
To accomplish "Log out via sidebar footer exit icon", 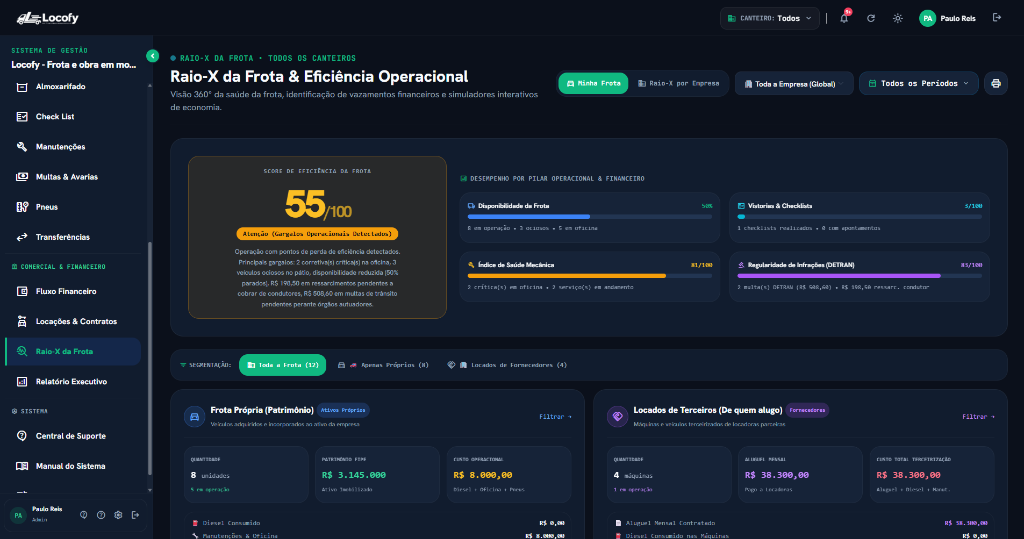I will [135, 515].
